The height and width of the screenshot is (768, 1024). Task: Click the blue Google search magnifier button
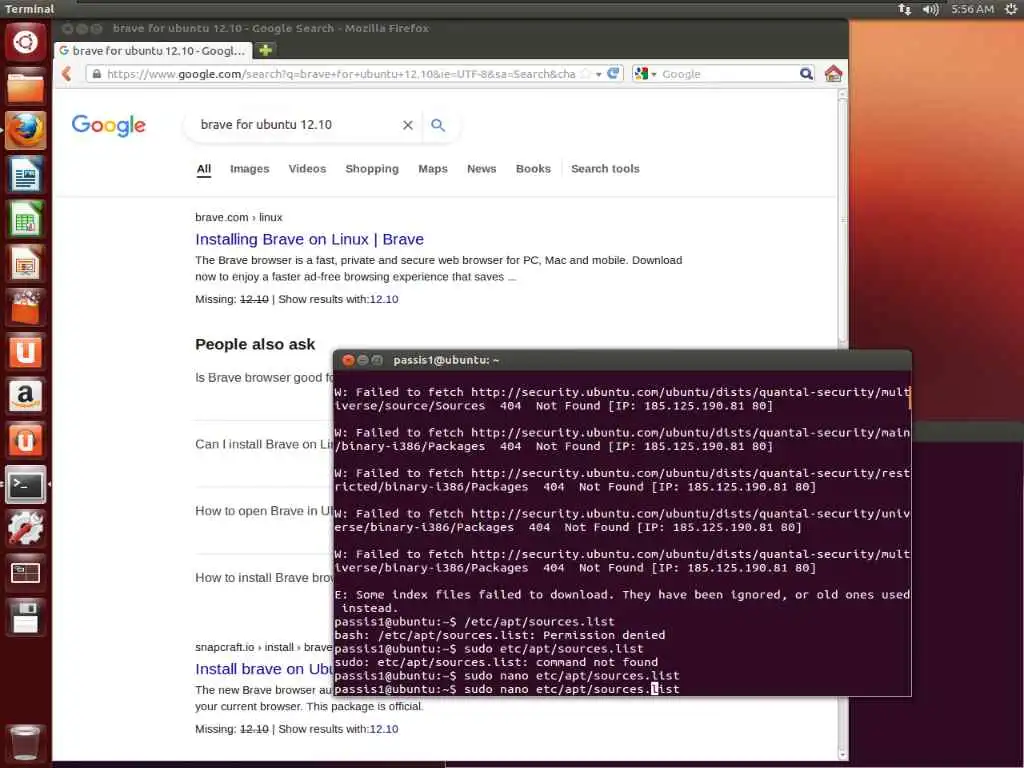click(438, 125)
